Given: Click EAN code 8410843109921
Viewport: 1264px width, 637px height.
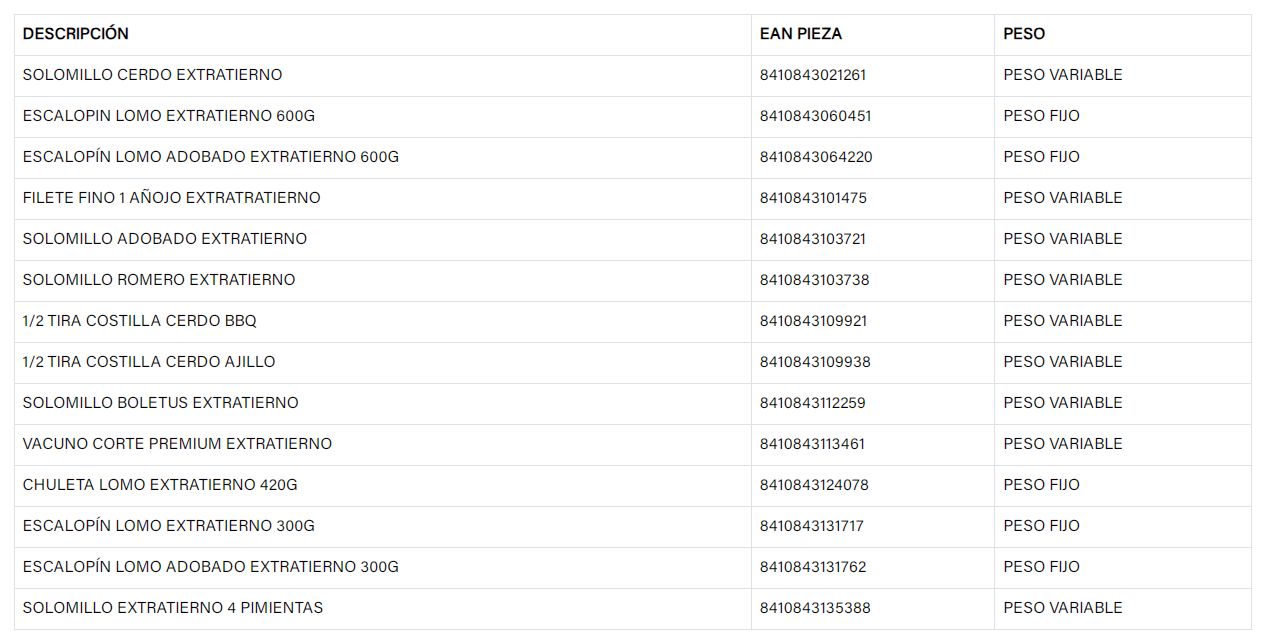Looking at the screenshot, I should coord(814,321).
